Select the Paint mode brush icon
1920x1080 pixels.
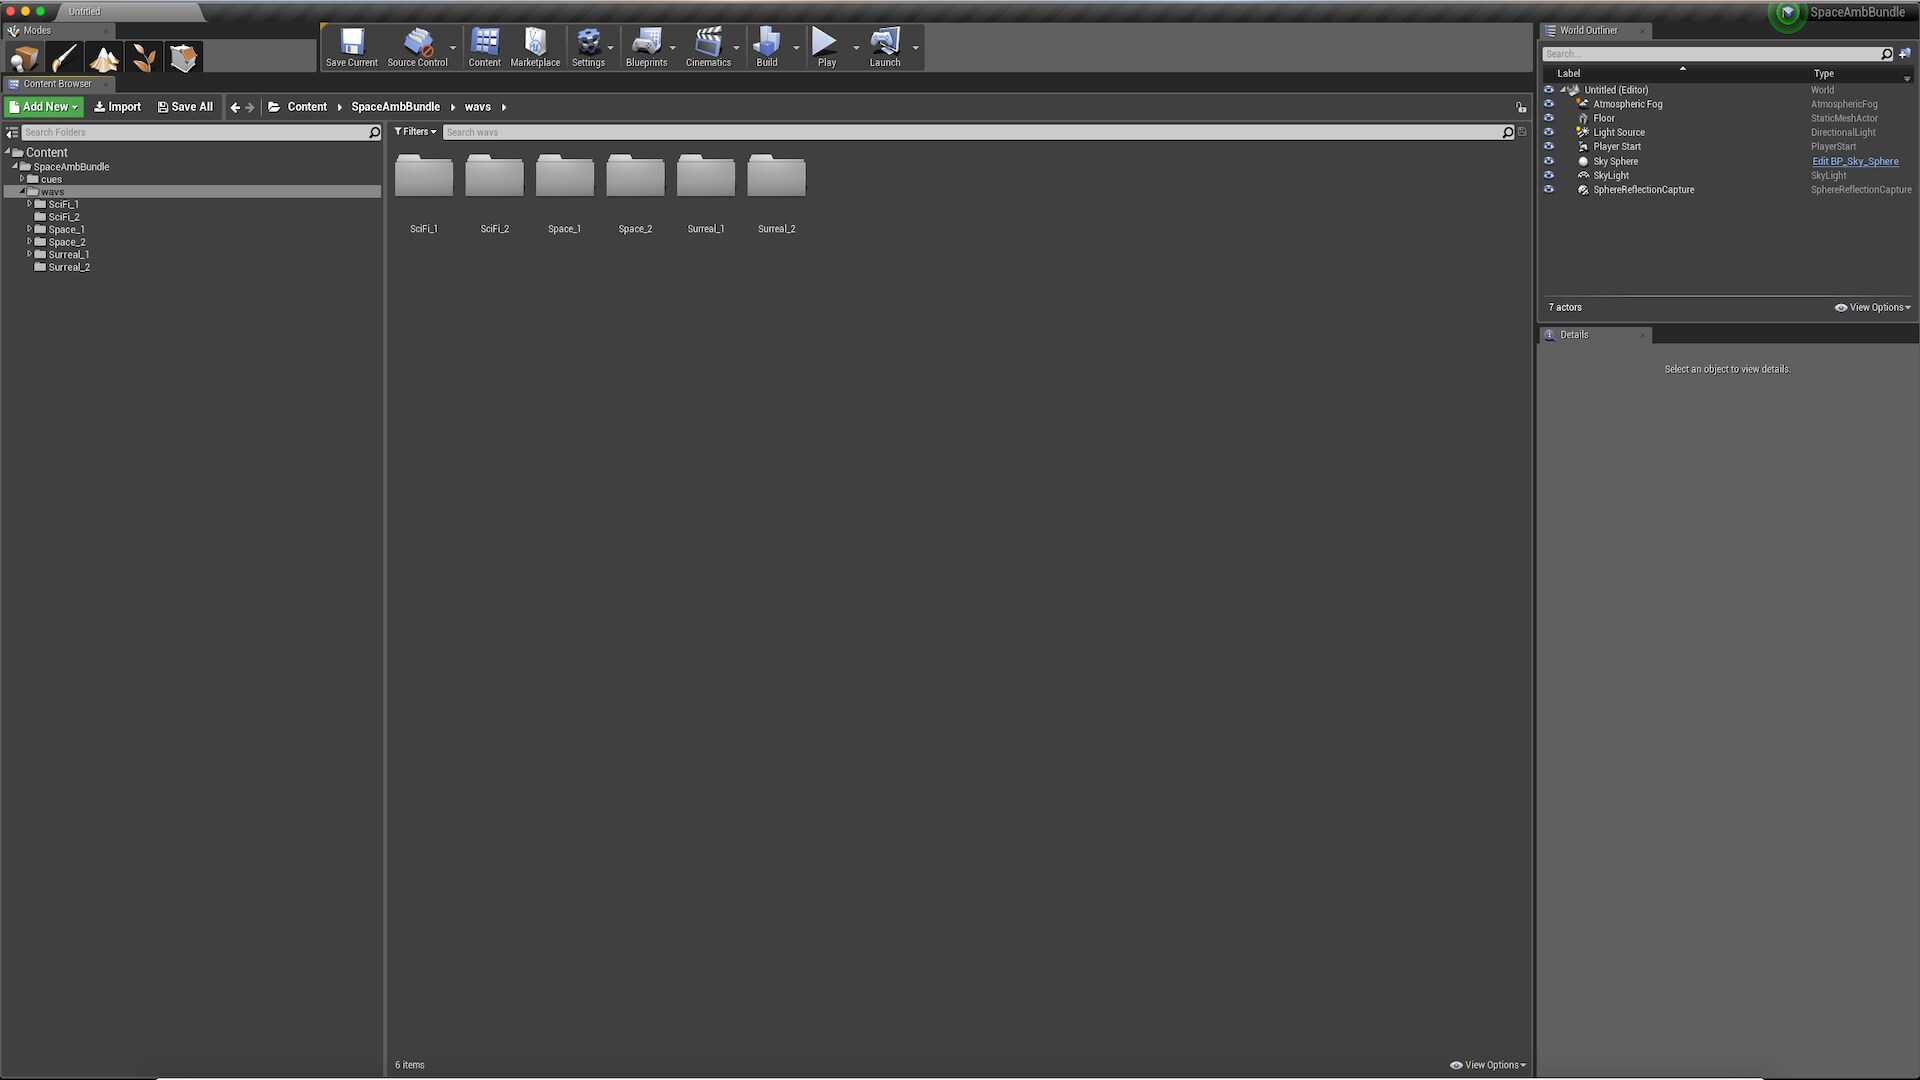click(x=64, y=58)
